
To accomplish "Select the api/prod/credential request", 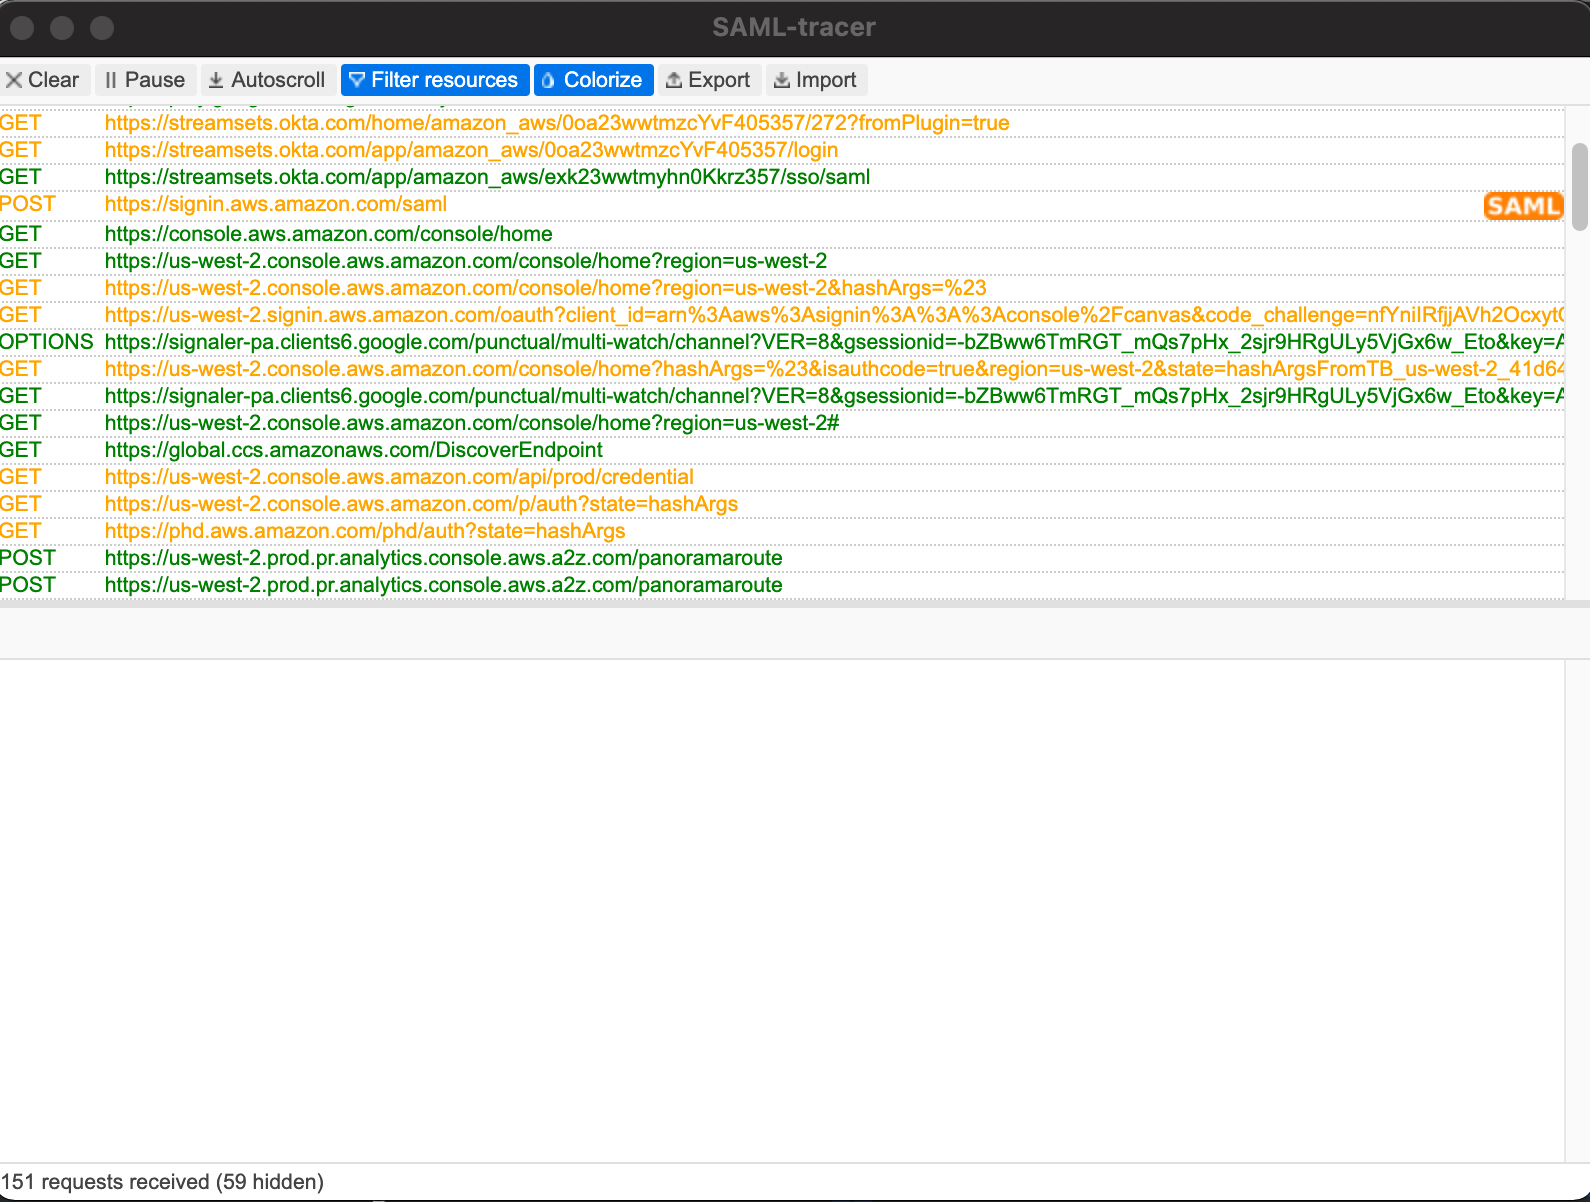I will pyautogui.click(x=782, y=477).
